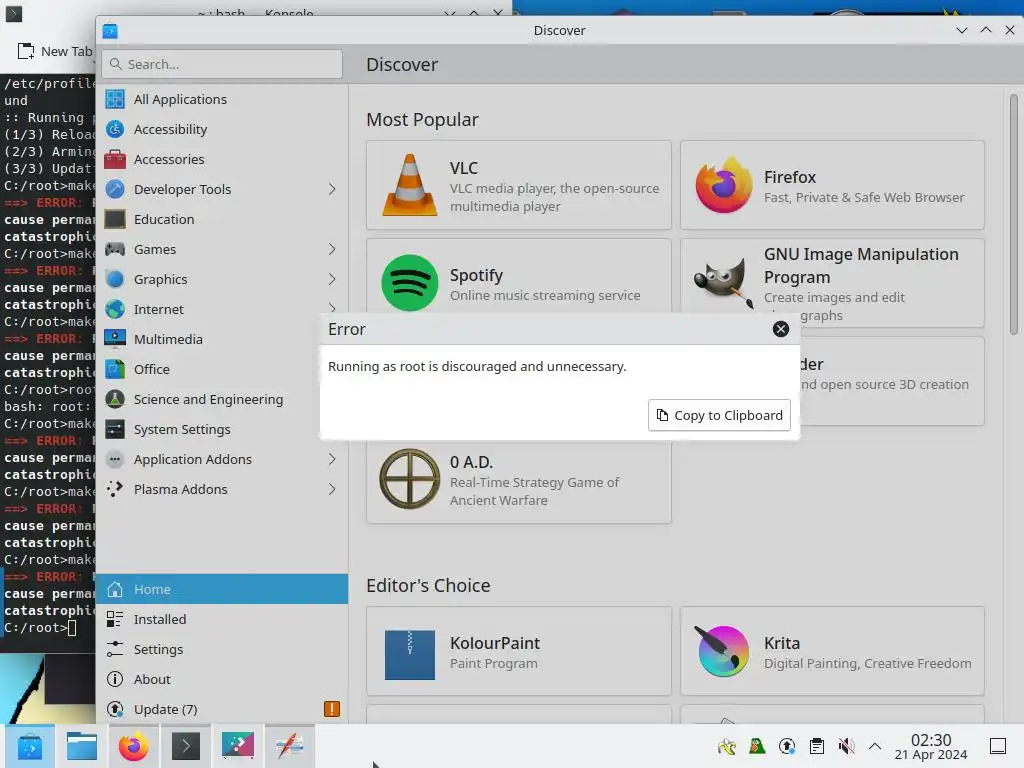1024x768 pixels.
Task: Click the clipboard tray icon
Action: [x=816, y=746]
